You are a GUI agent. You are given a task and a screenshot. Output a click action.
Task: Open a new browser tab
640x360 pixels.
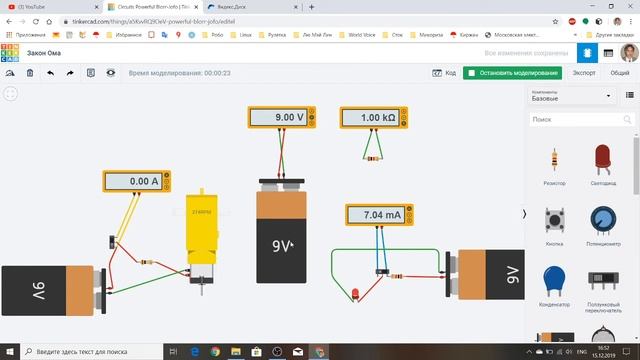(x=311, y=7)
